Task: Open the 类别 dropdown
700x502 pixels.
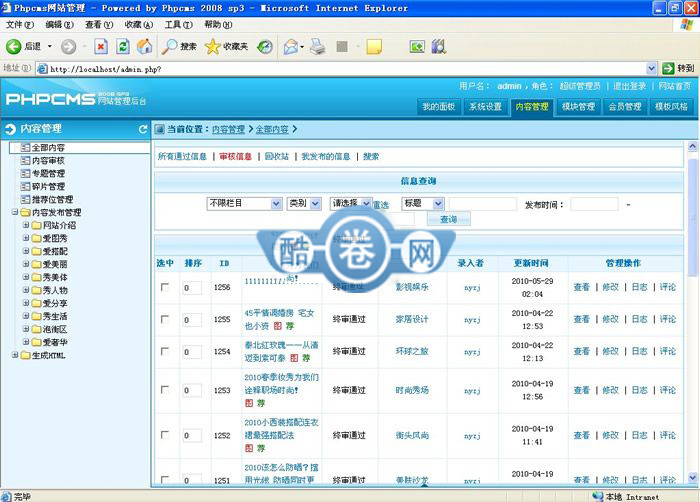Action: [304, 204]
